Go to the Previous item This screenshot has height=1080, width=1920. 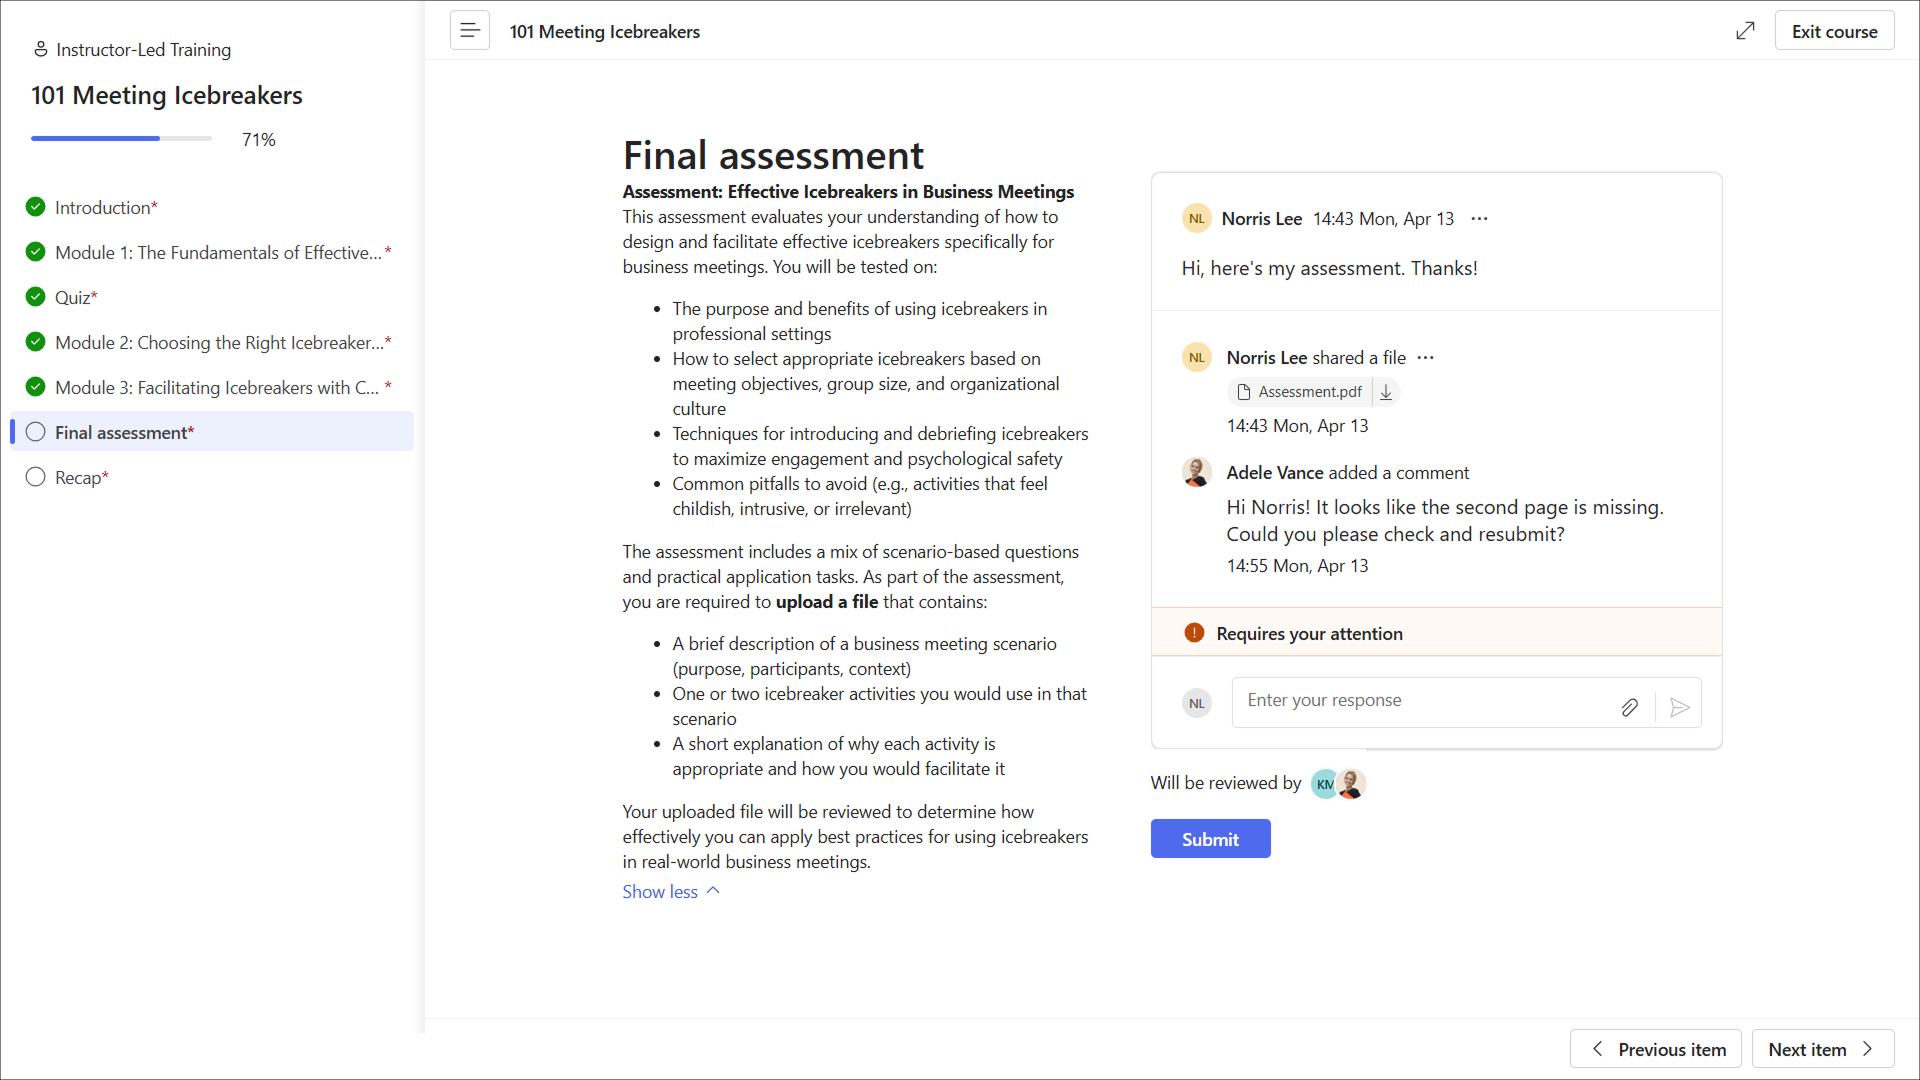pos(1656,1049)
